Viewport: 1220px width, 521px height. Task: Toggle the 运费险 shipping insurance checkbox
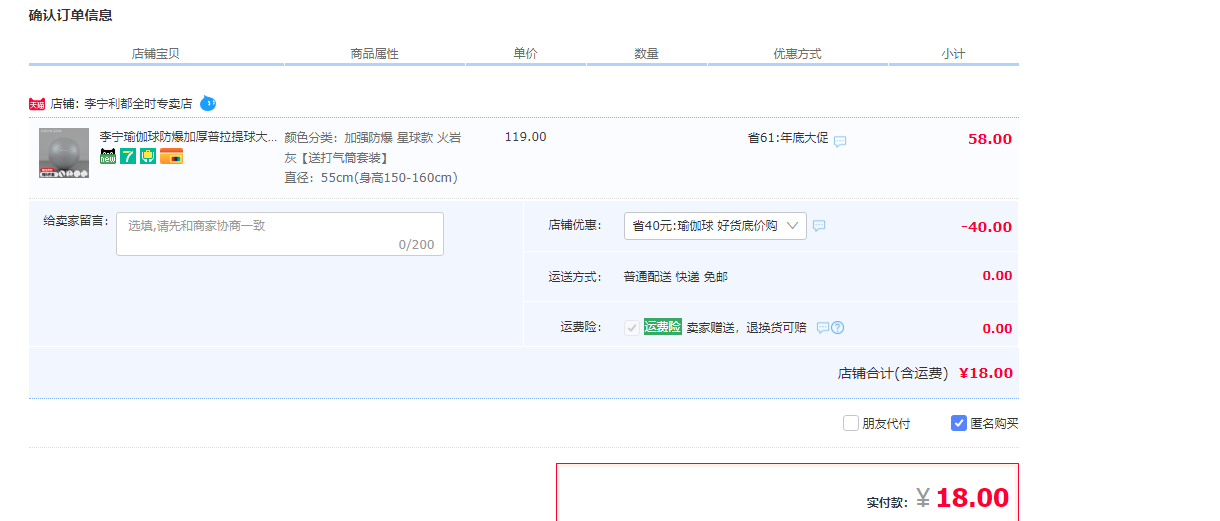(x=632, y=328)
